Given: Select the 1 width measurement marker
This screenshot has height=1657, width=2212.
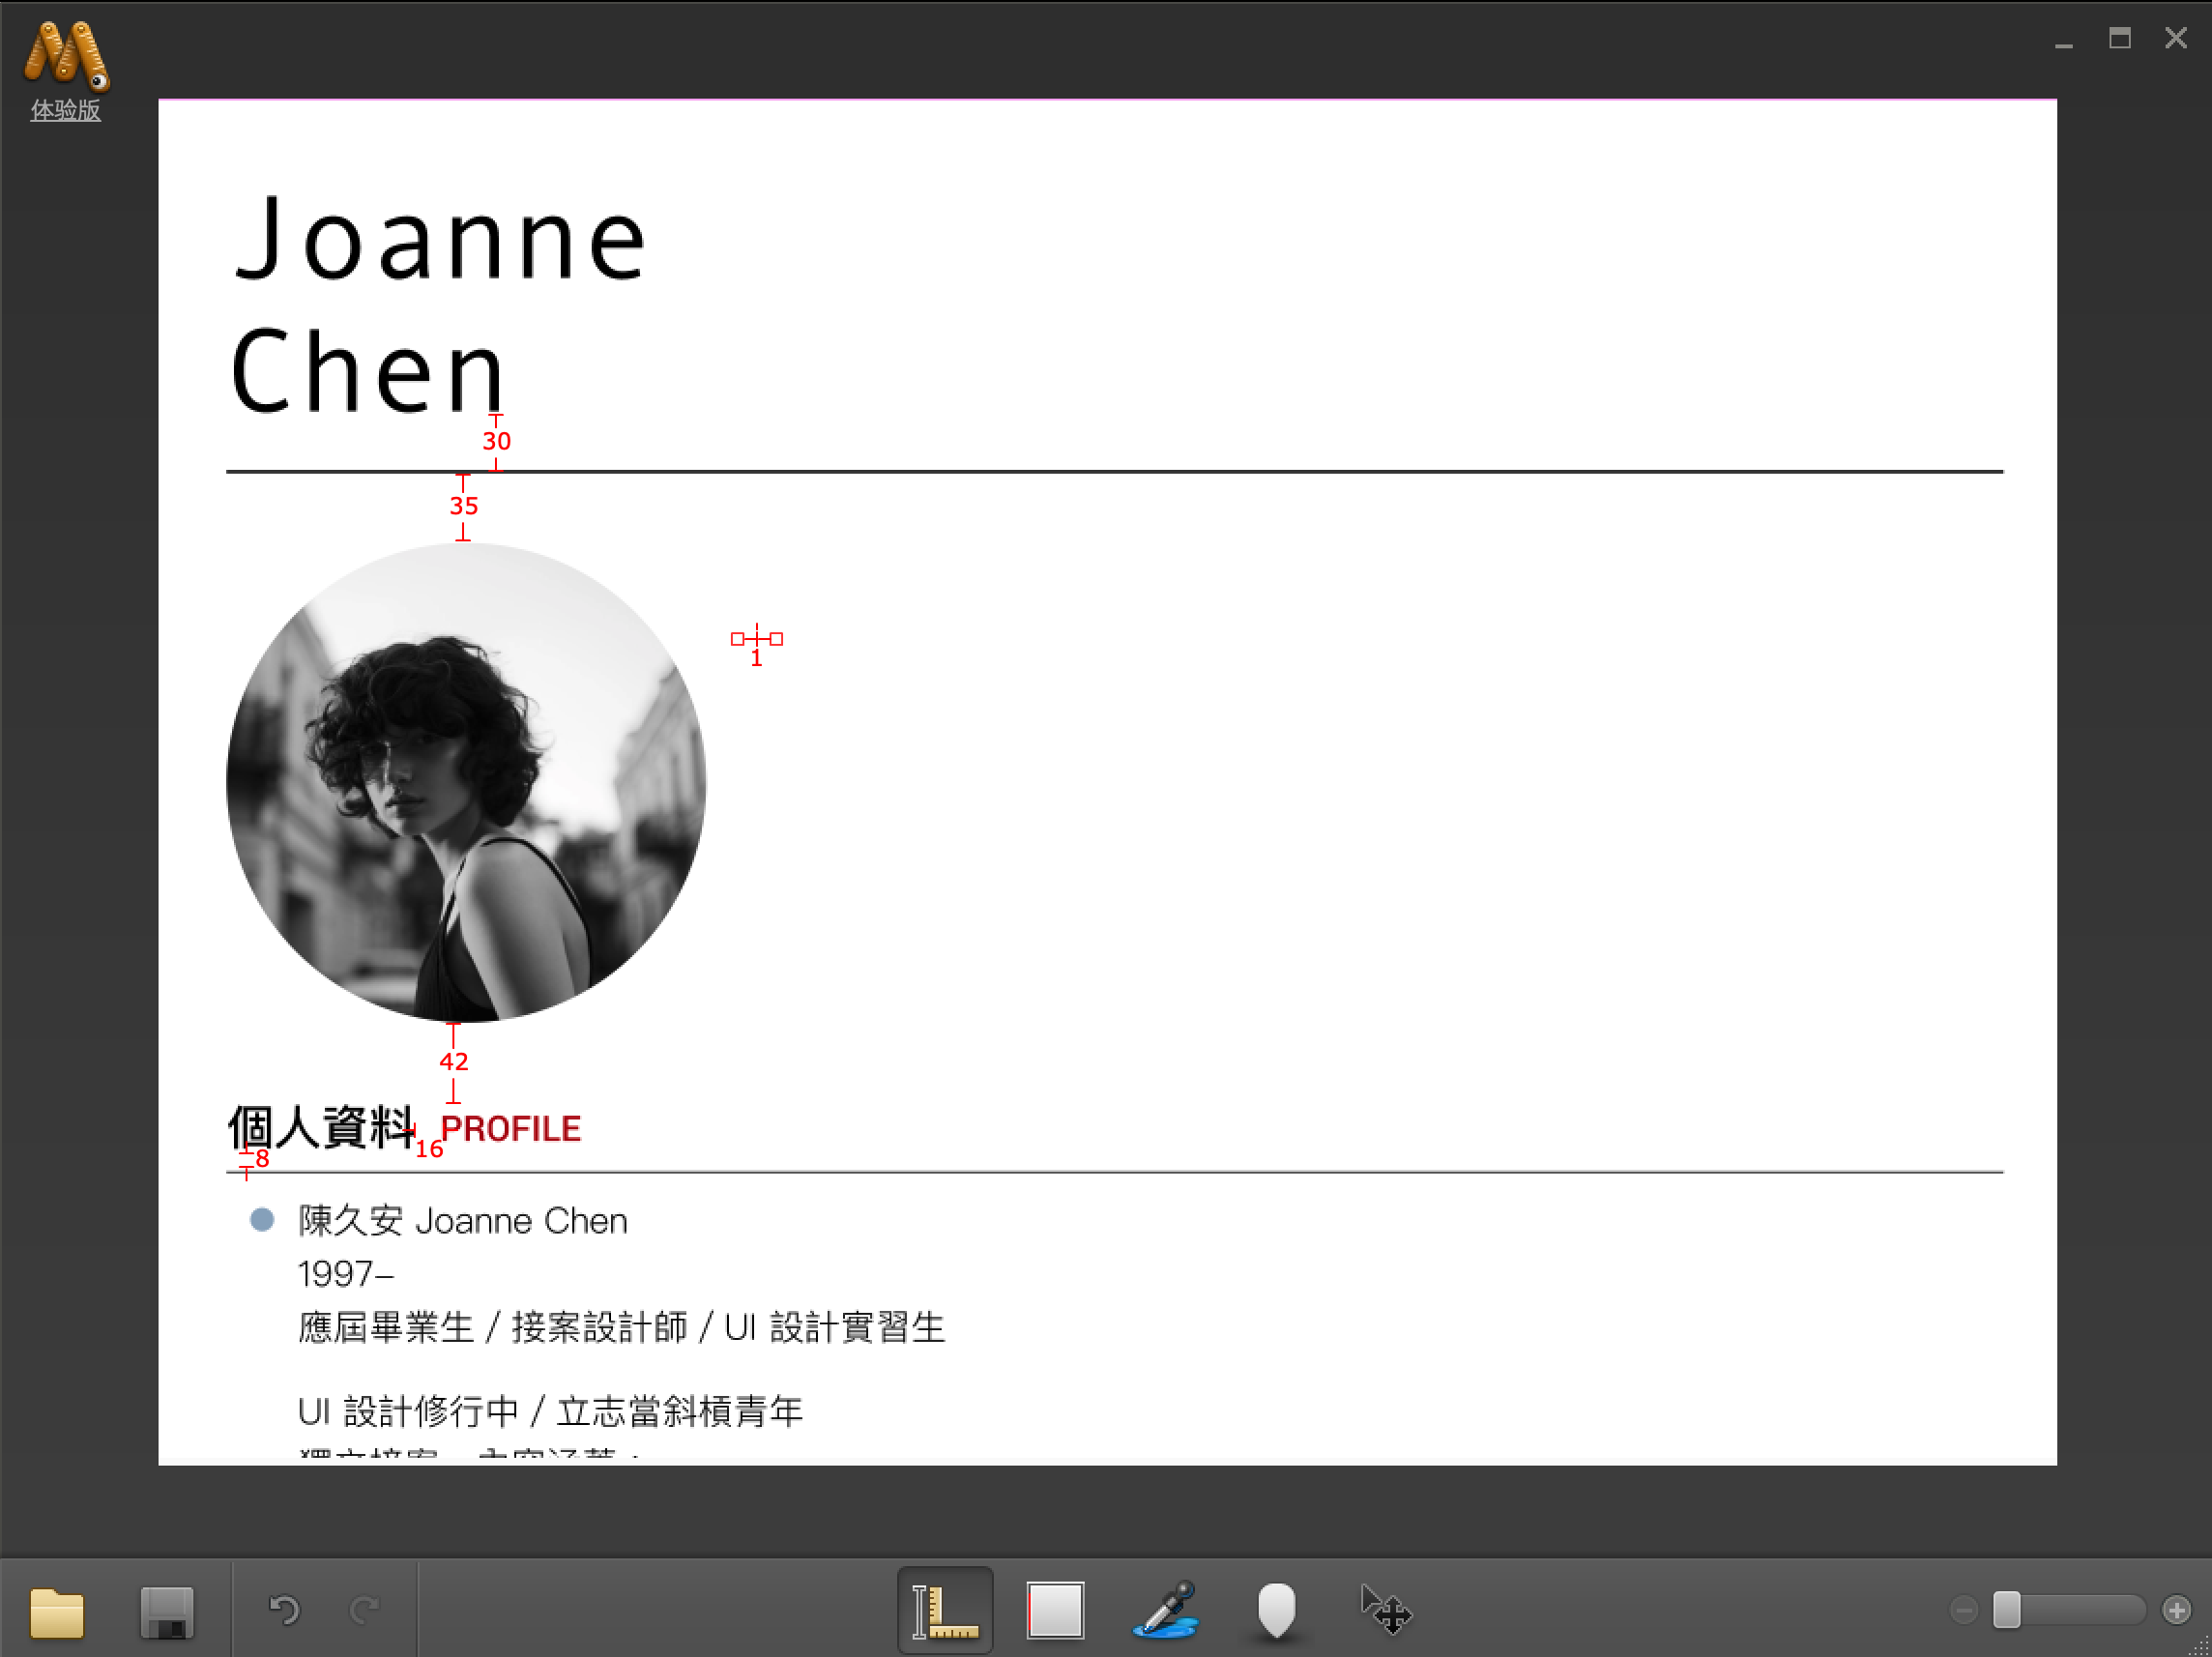Looking at the screenshot, I should click(756, 640).
